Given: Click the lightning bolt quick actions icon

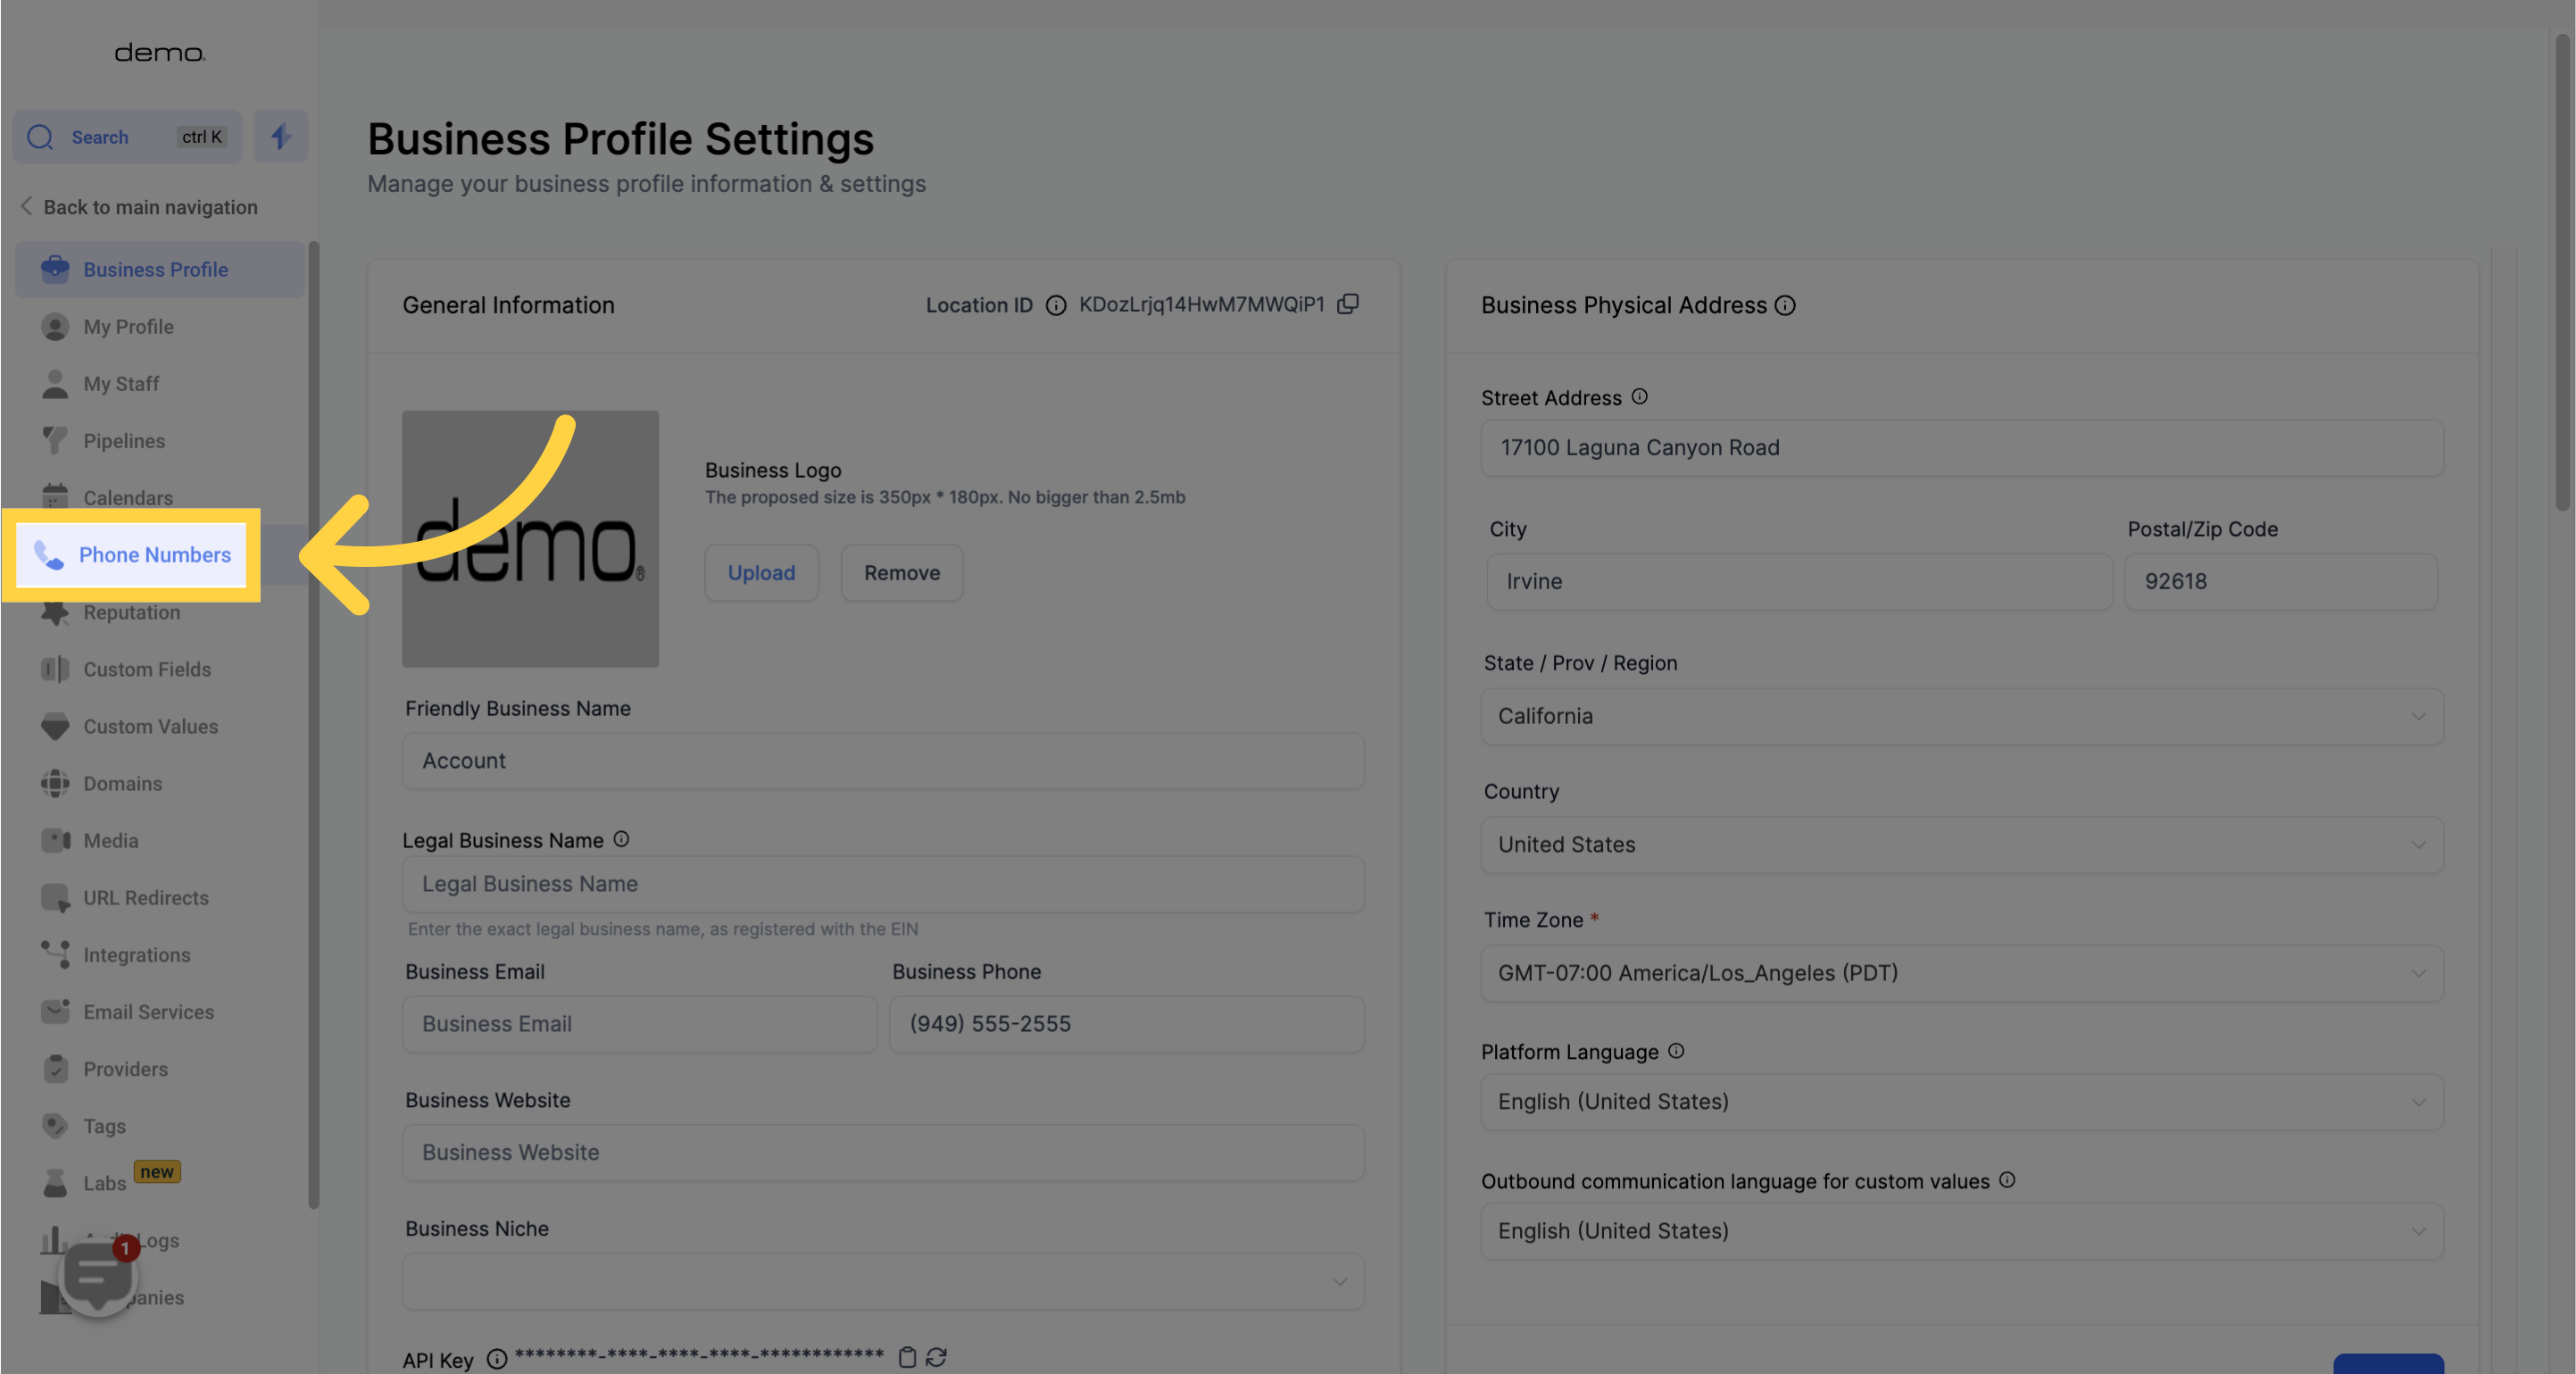Looking at the screenshot, I should coord(281,136).
